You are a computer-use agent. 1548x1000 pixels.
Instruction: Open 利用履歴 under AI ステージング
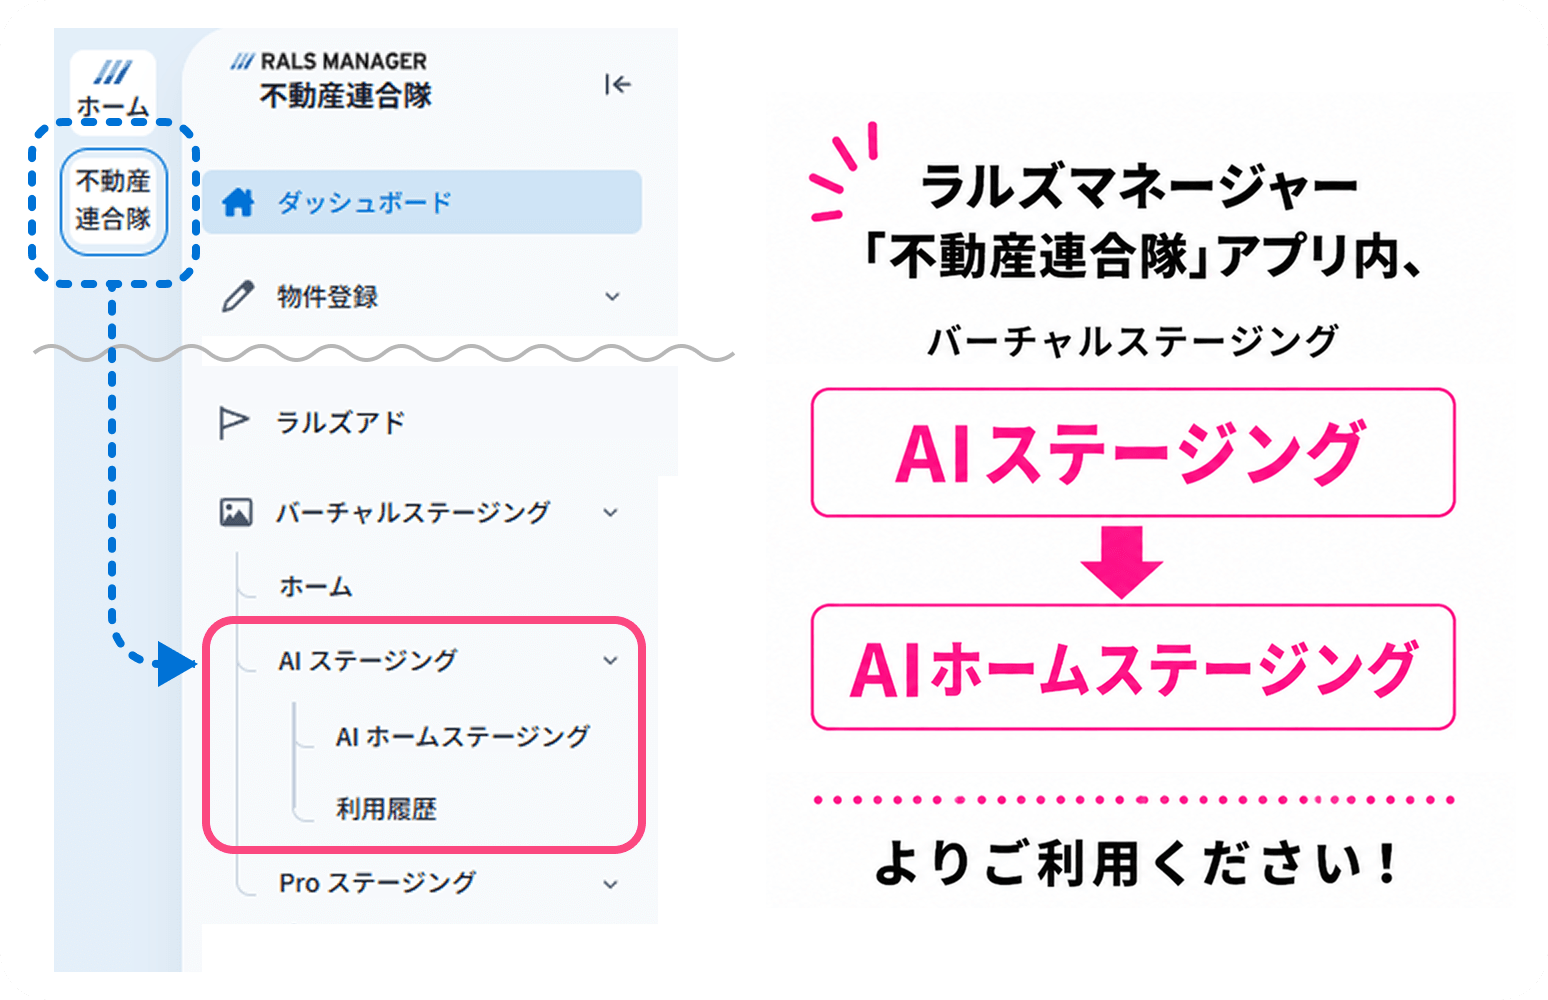tap(386, 809)
